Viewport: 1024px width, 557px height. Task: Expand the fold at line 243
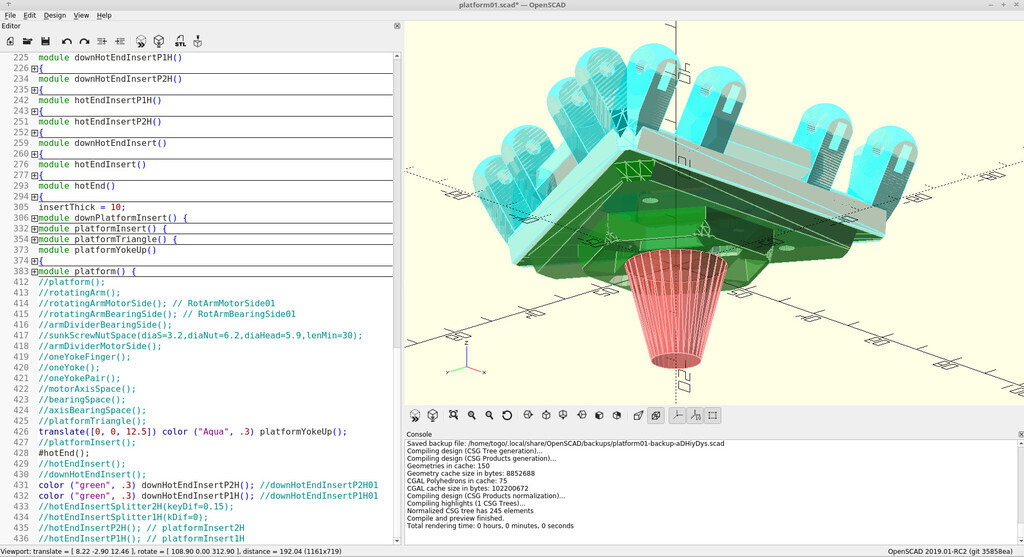(35, 111)
